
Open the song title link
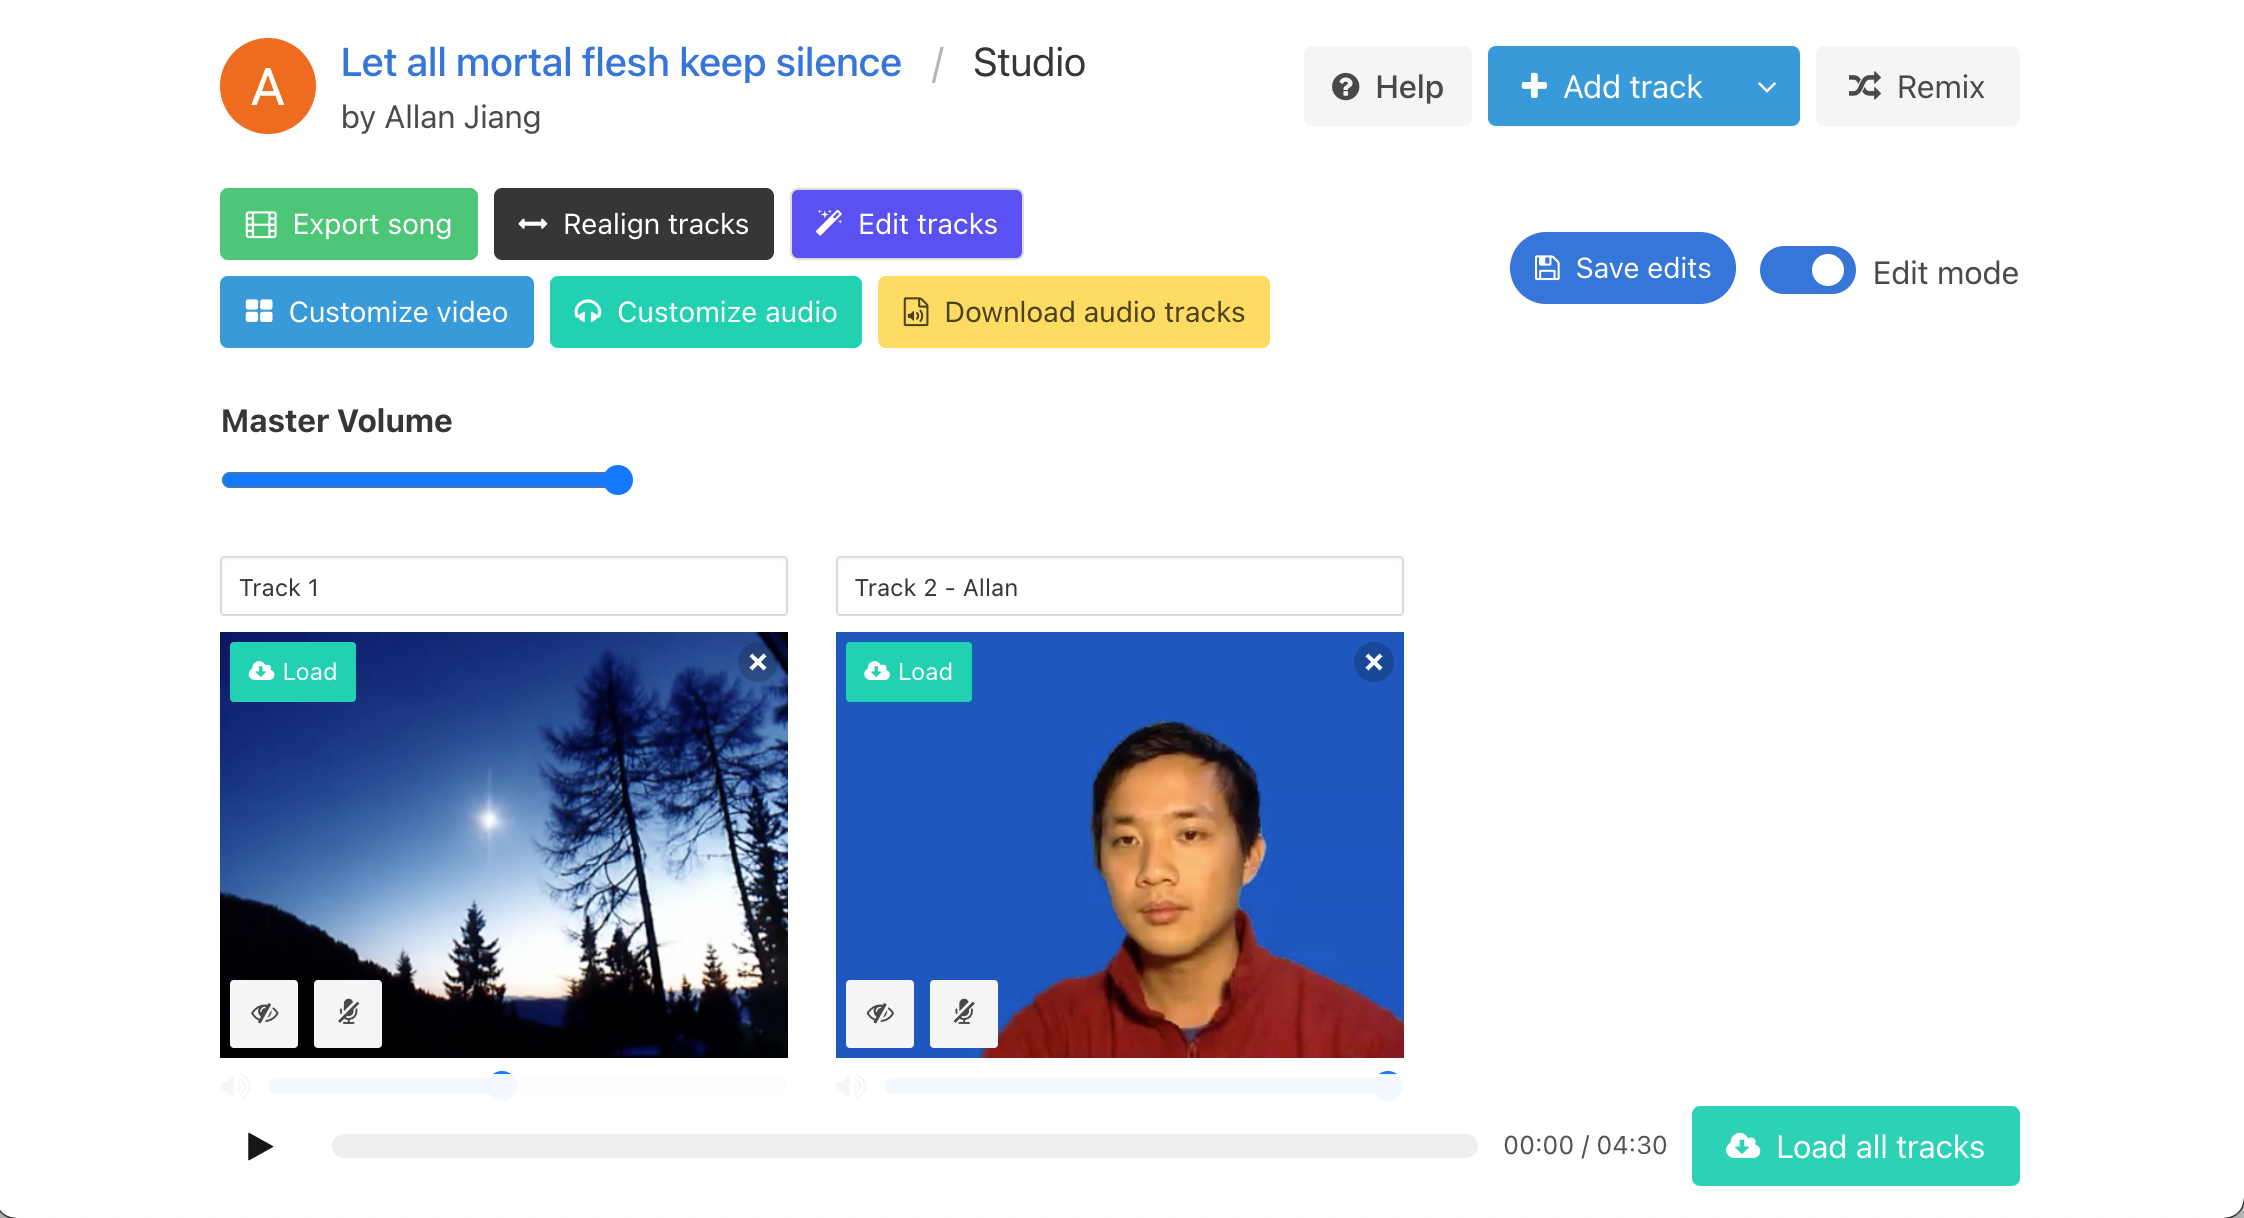click(621, 62)
